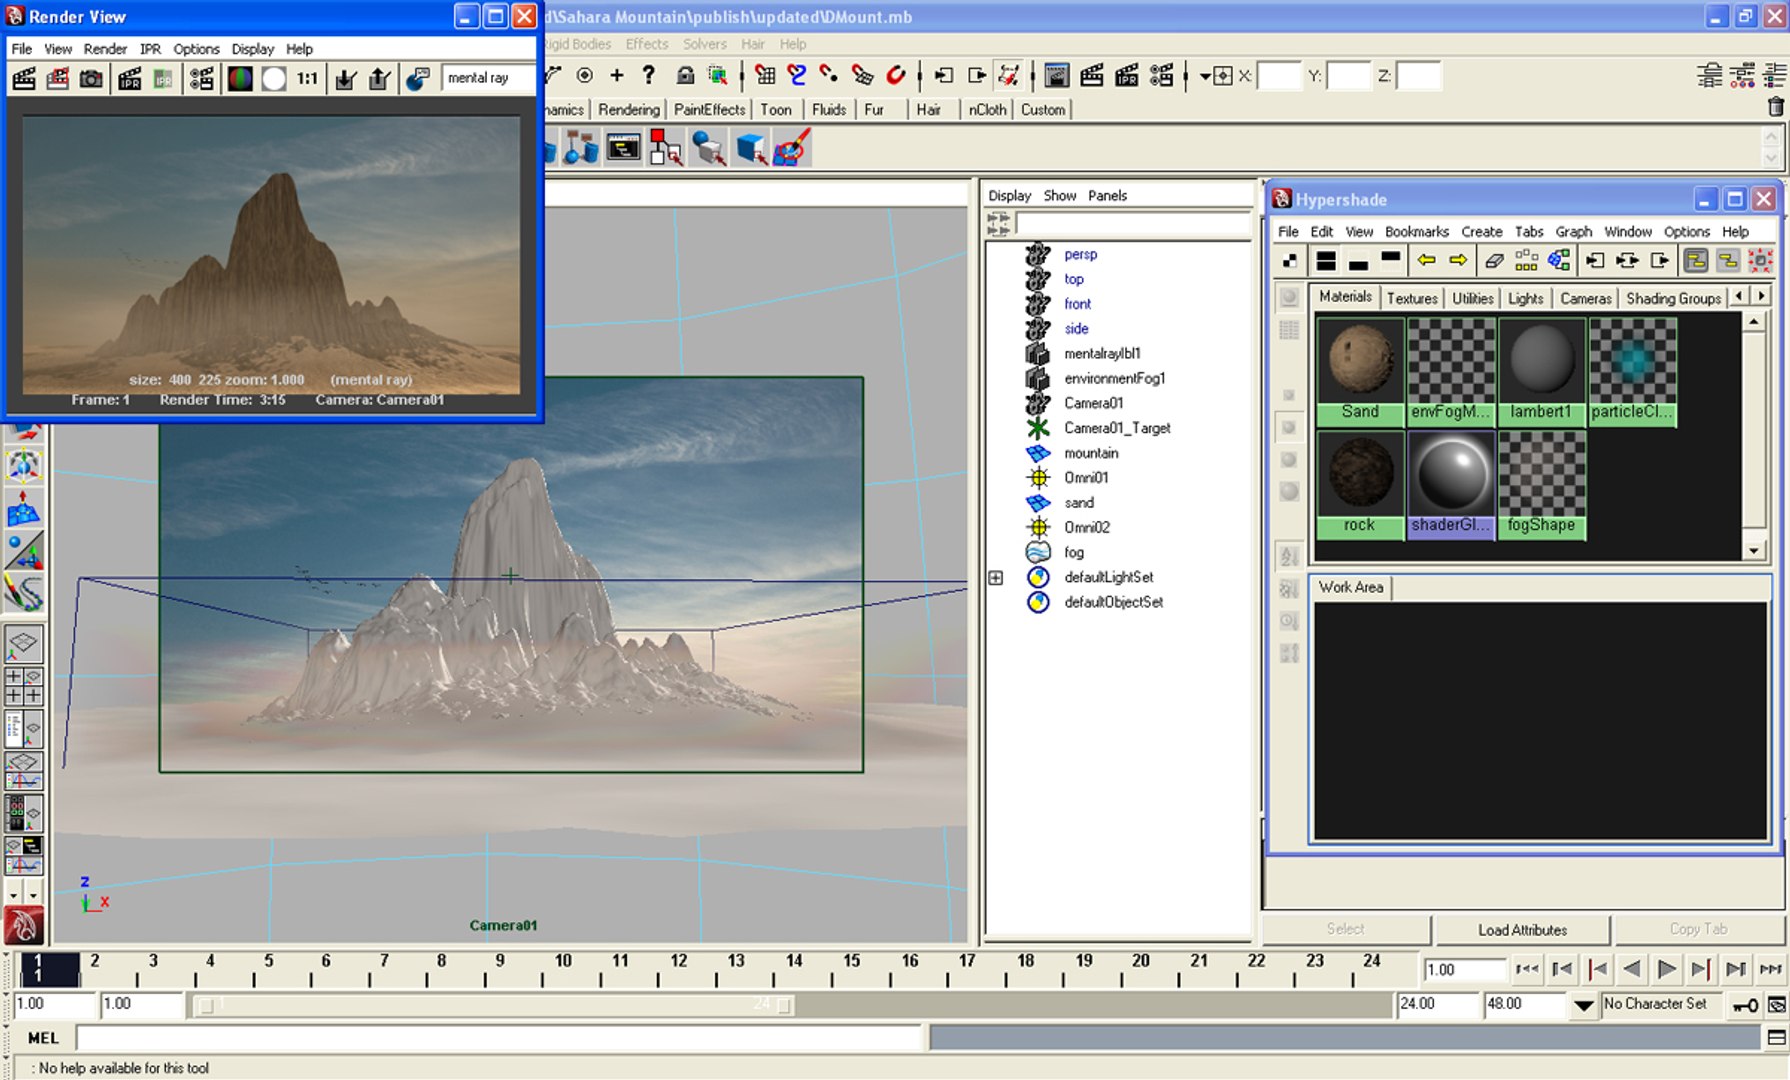Select the rock material swatch

pyautogui.click(x=1360, y=485)
